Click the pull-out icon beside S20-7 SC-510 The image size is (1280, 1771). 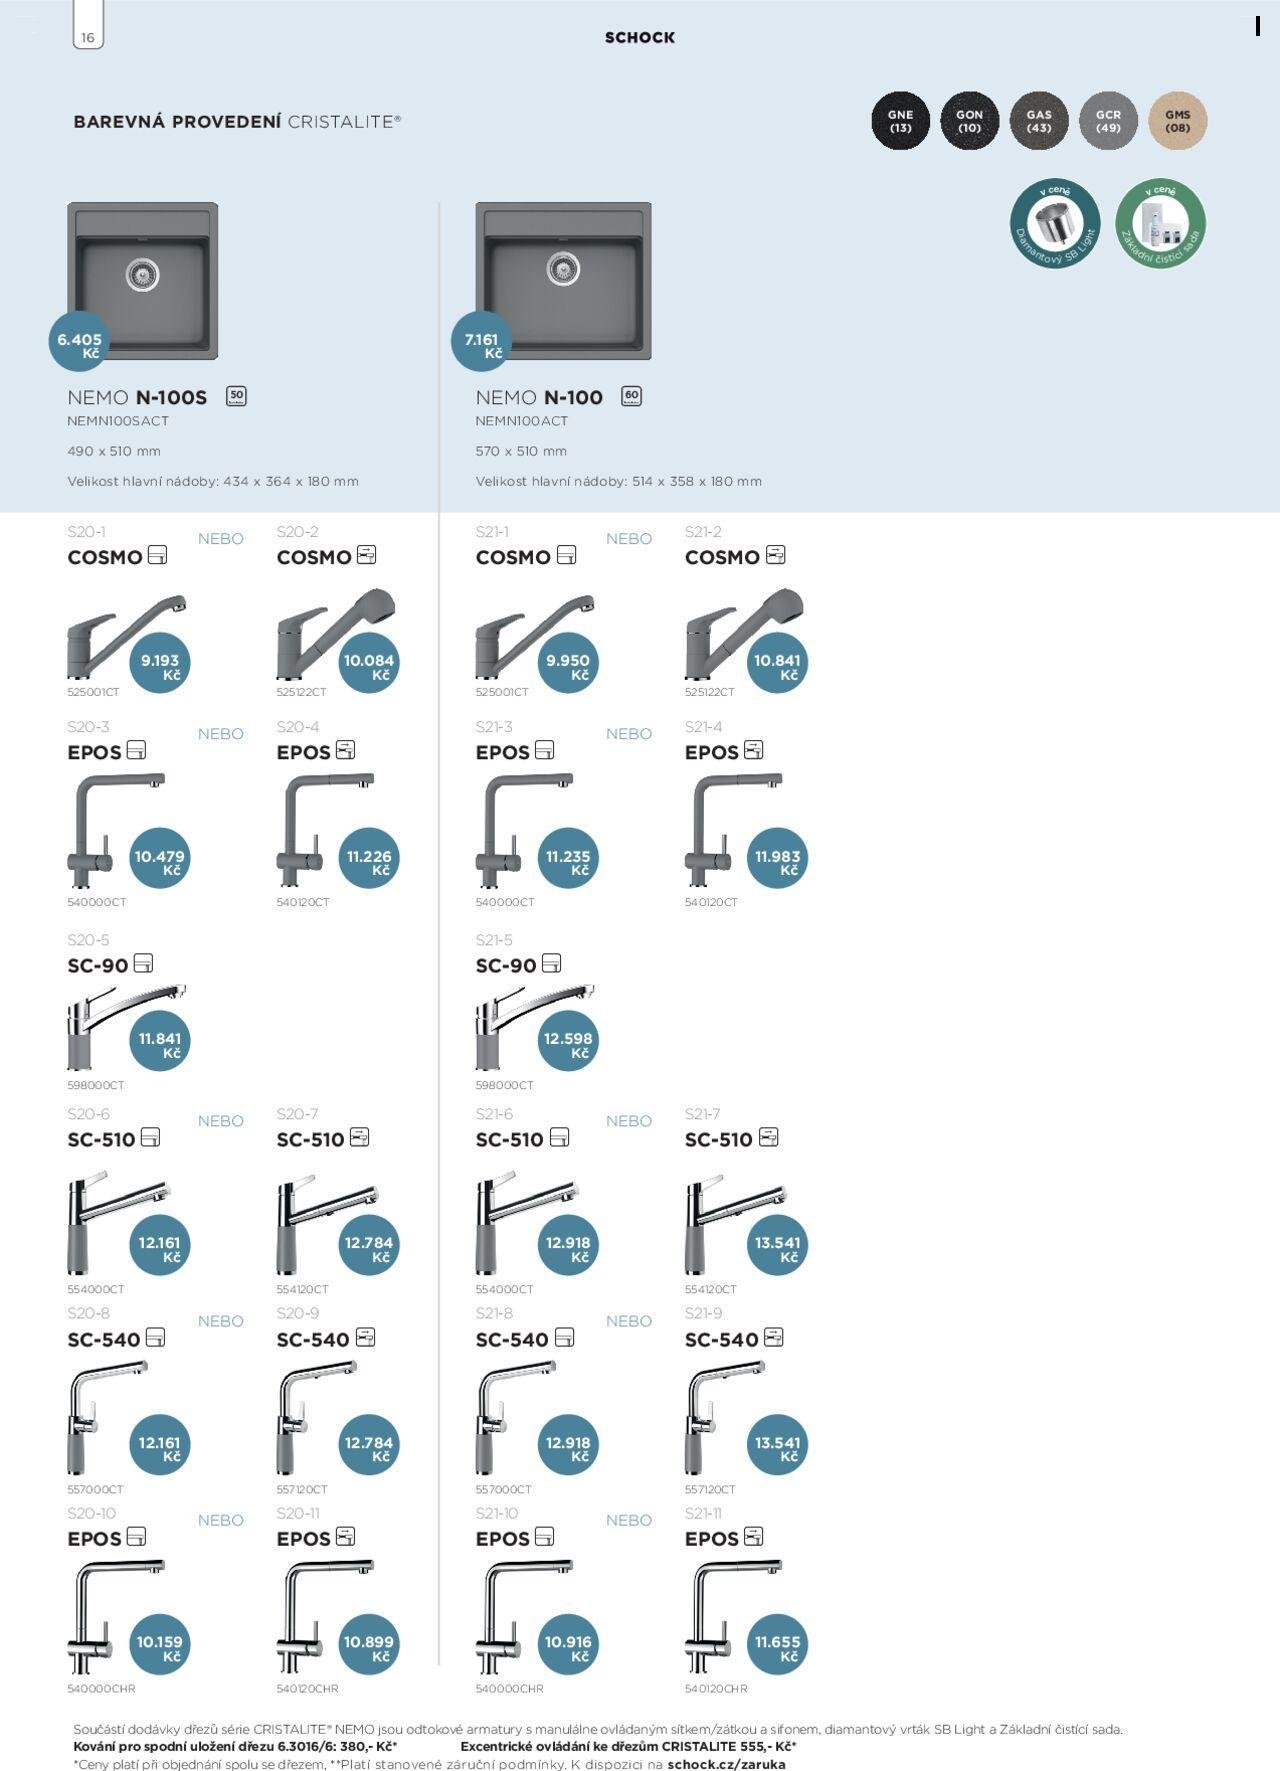point(359,1137)
